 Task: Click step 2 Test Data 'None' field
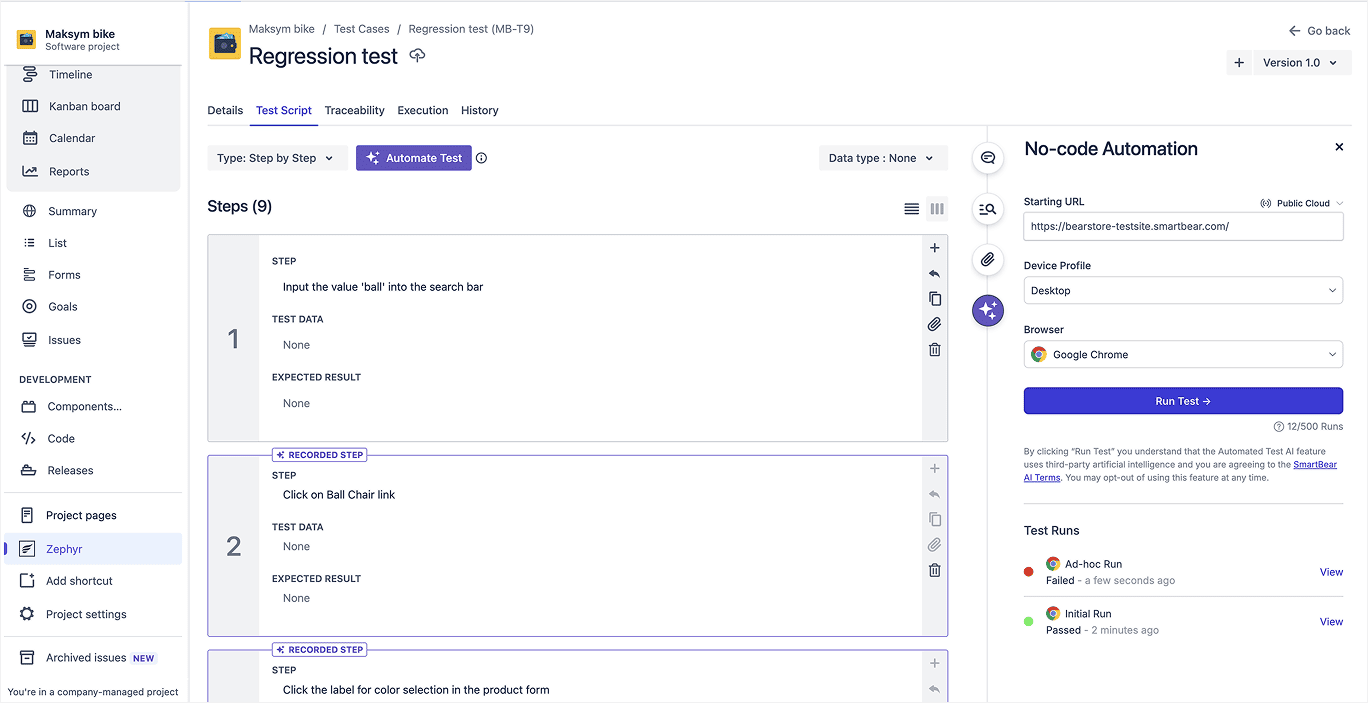click(x=296, y=547)
